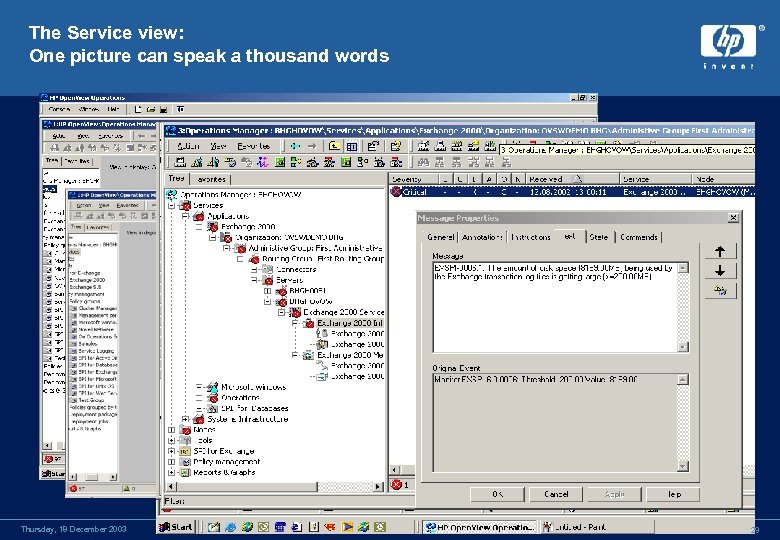The image size is (780, 540).
Task: Sort messages by the Severity column header
Action: [414, 179]
